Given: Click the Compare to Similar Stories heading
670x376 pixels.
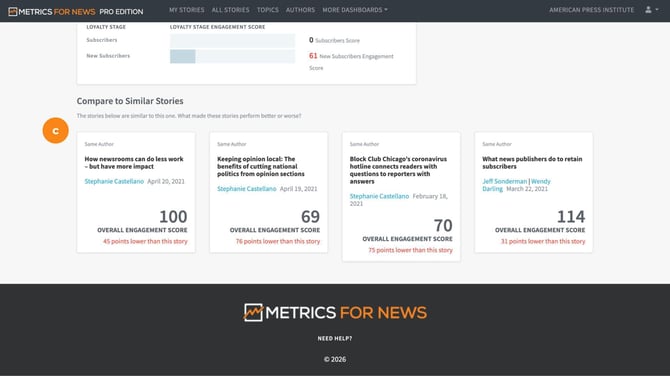Looking at the screenshot, I should coord(130,101).
